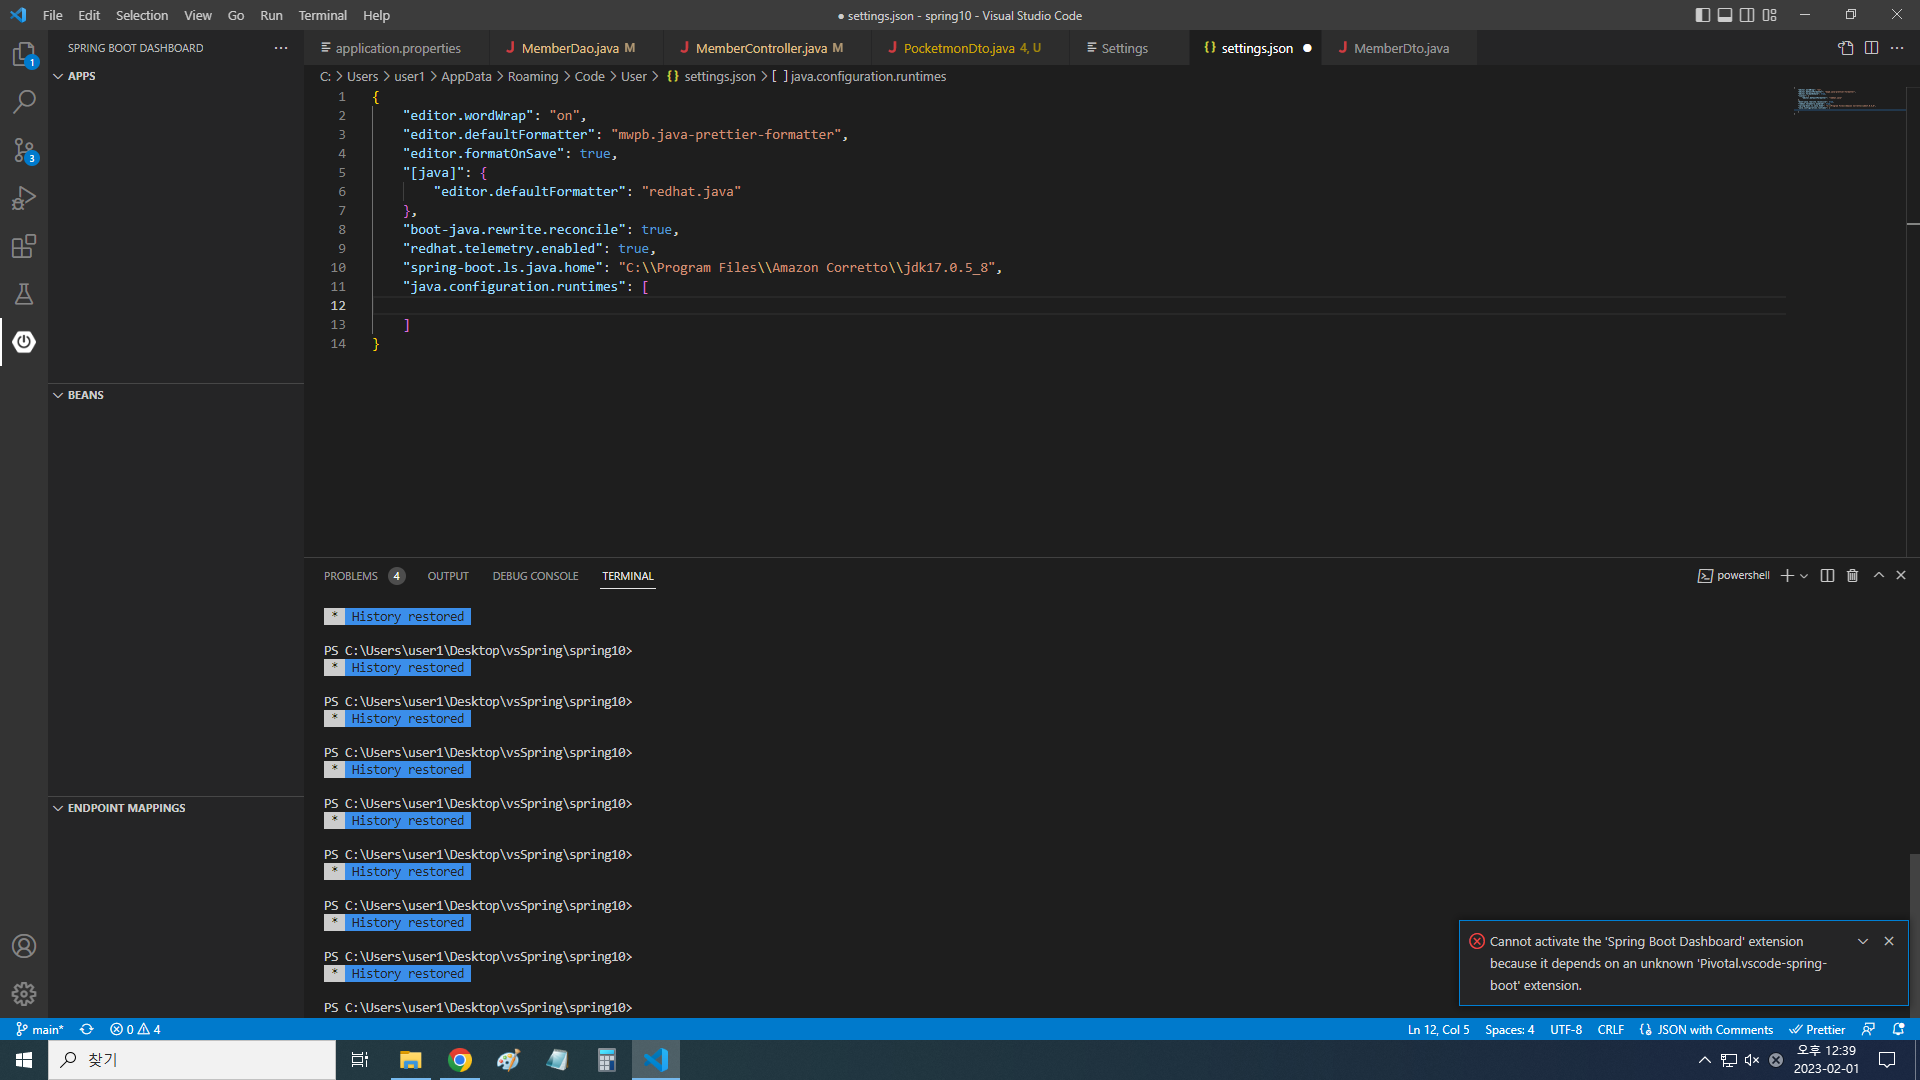Collapse the error notification chevron
The height and width of the screenshot is (1080, 1920).
point(1863,941)
